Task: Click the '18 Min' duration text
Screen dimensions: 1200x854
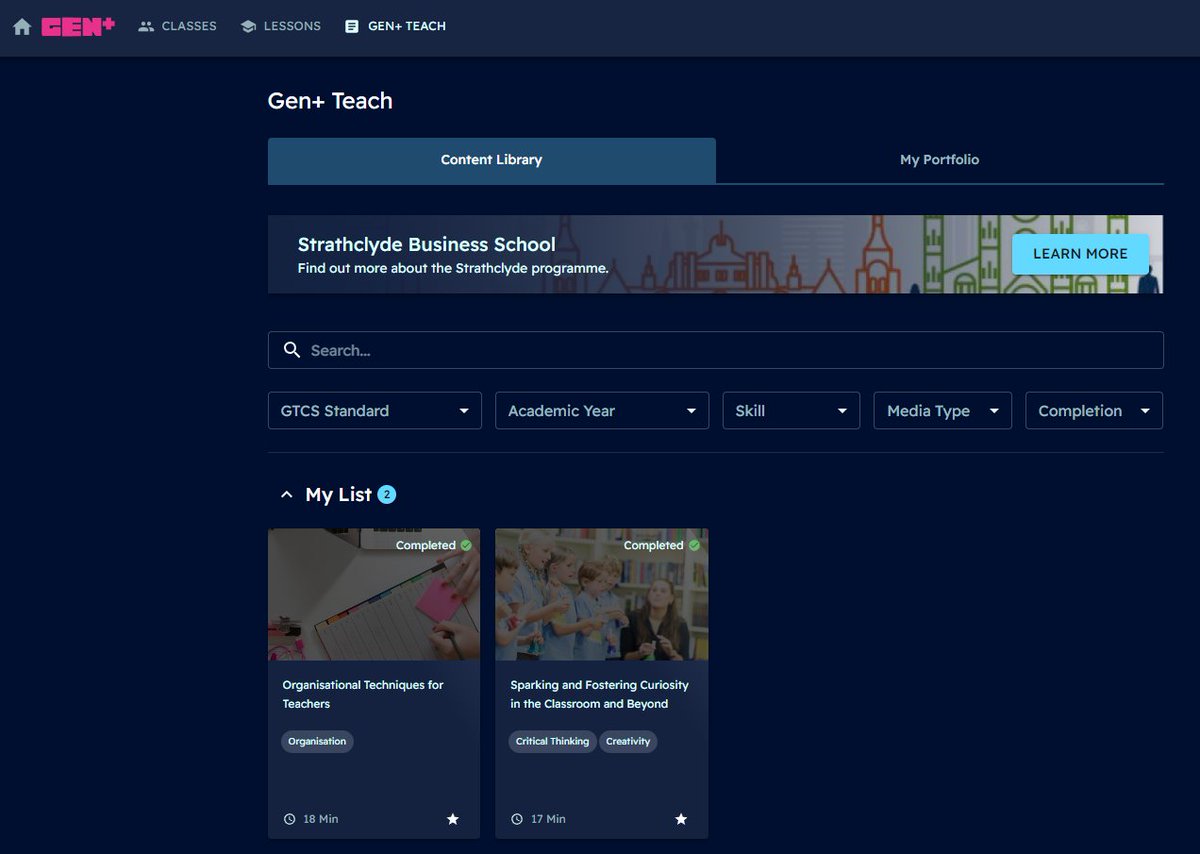Action: (x=321, y=819)
